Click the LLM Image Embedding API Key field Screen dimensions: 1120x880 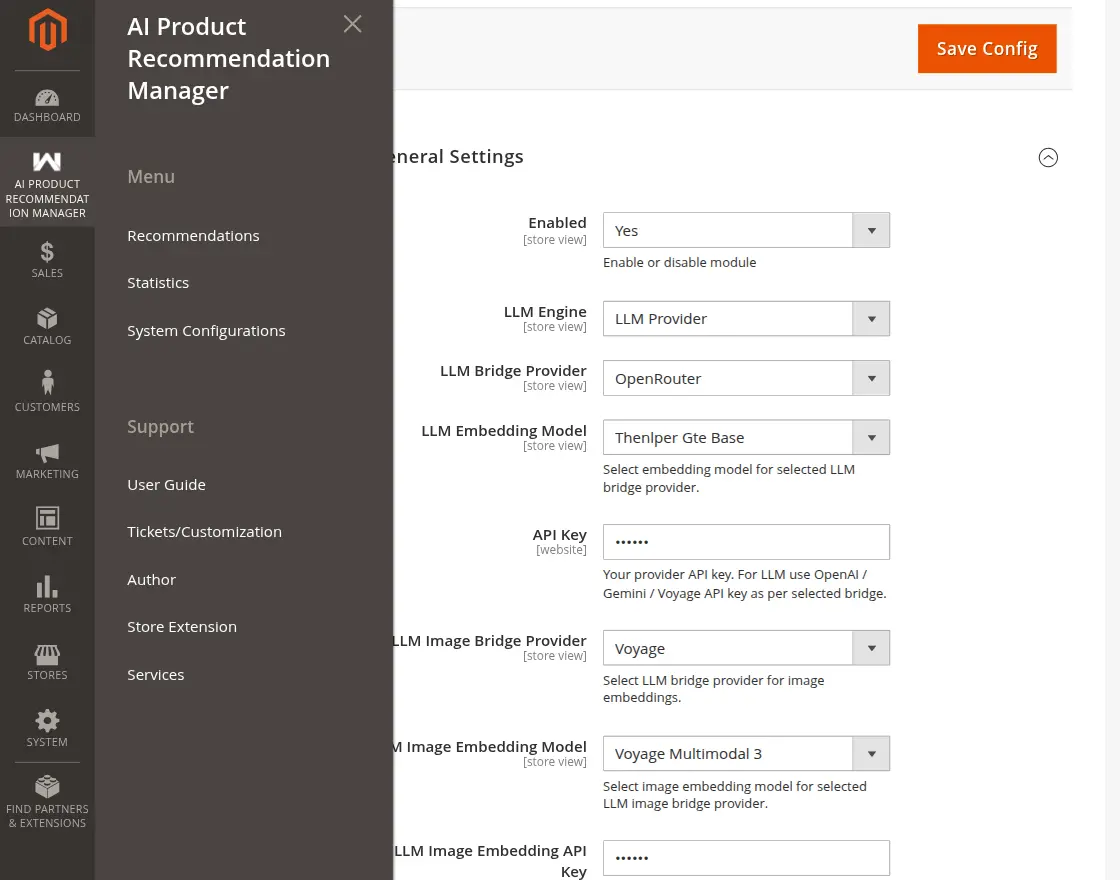coord(746,859)
